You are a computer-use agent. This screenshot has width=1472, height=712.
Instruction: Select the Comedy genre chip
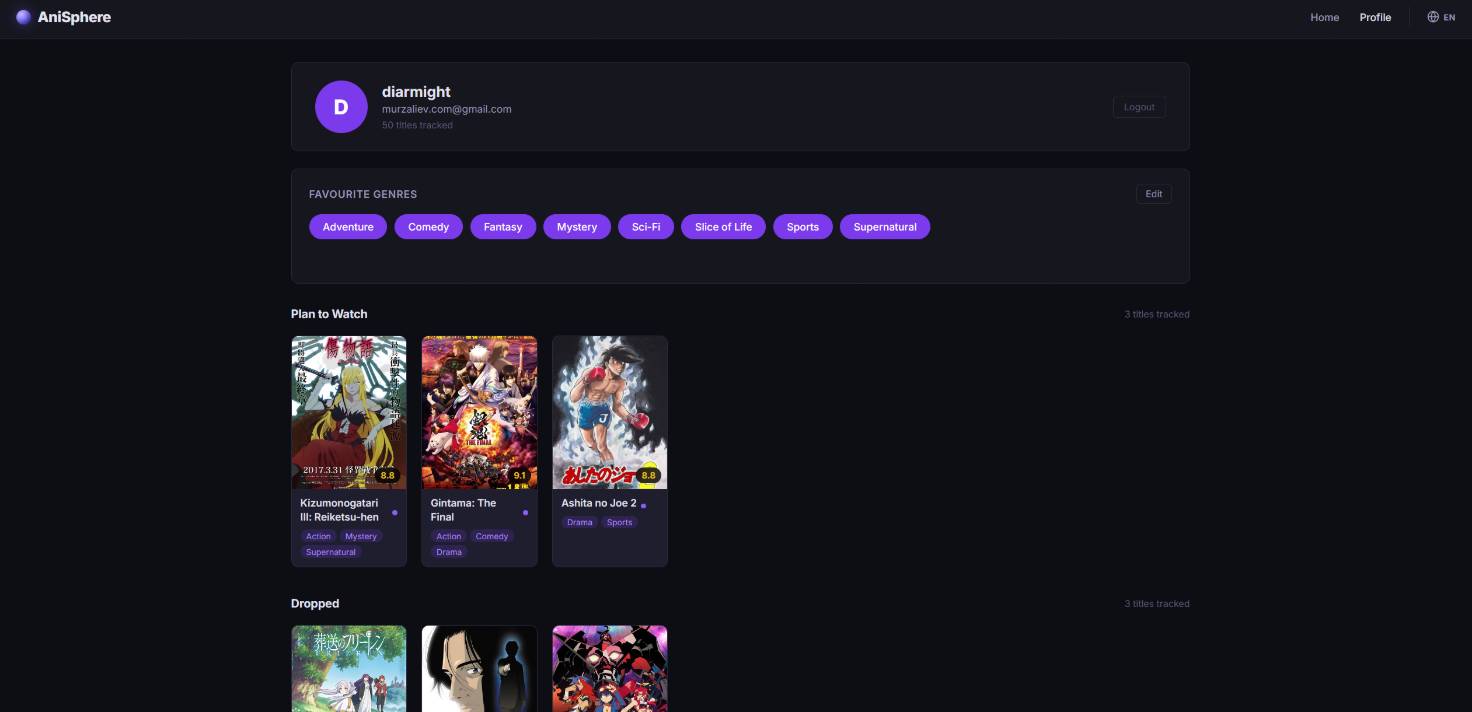(x=428, y=227)
